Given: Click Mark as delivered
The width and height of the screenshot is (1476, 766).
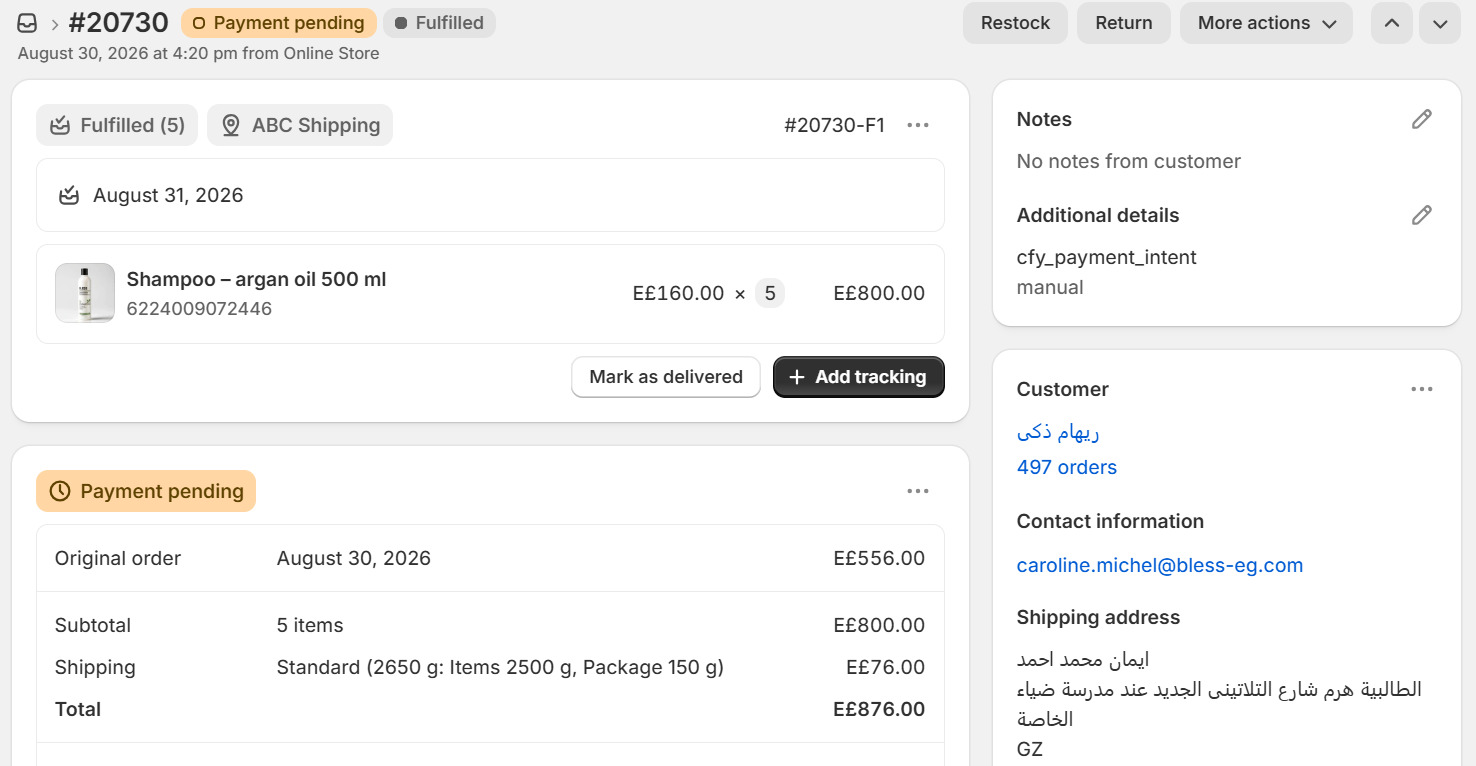Looking at the screenshot, I should point(666,377).
